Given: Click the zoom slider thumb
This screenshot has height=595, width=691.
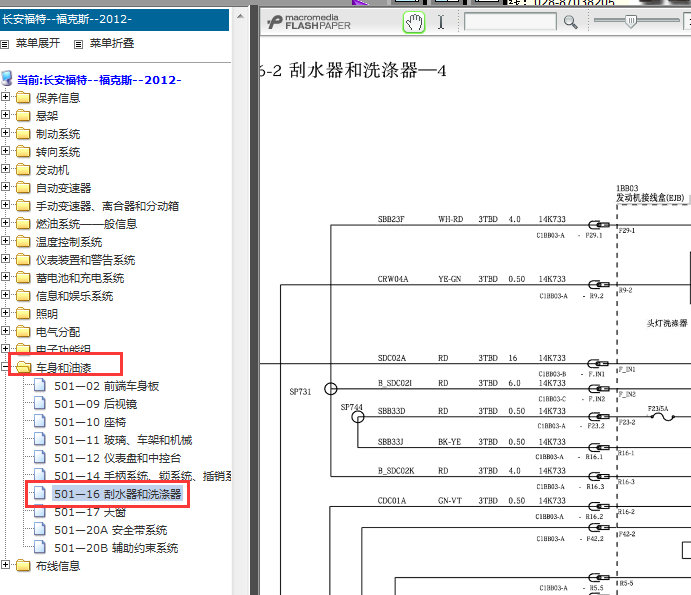Looking at the screenshot, I should point(631,21).
